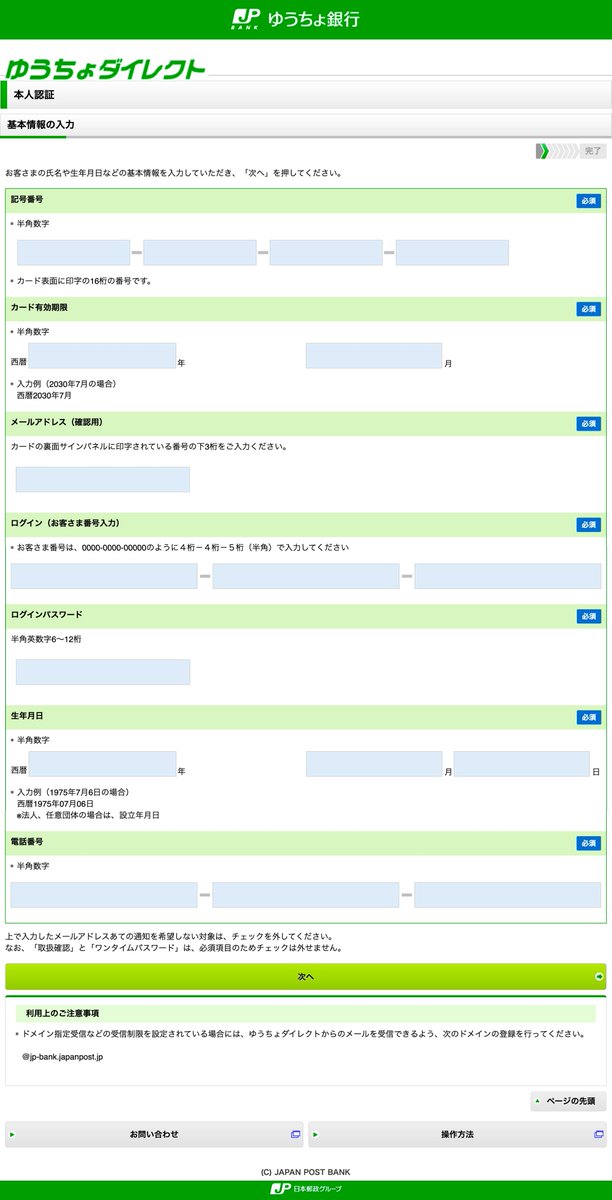This screenshot has width=612, height=1200.
Task: Click the second 電話番号 input field
Action: click(306, 895)
